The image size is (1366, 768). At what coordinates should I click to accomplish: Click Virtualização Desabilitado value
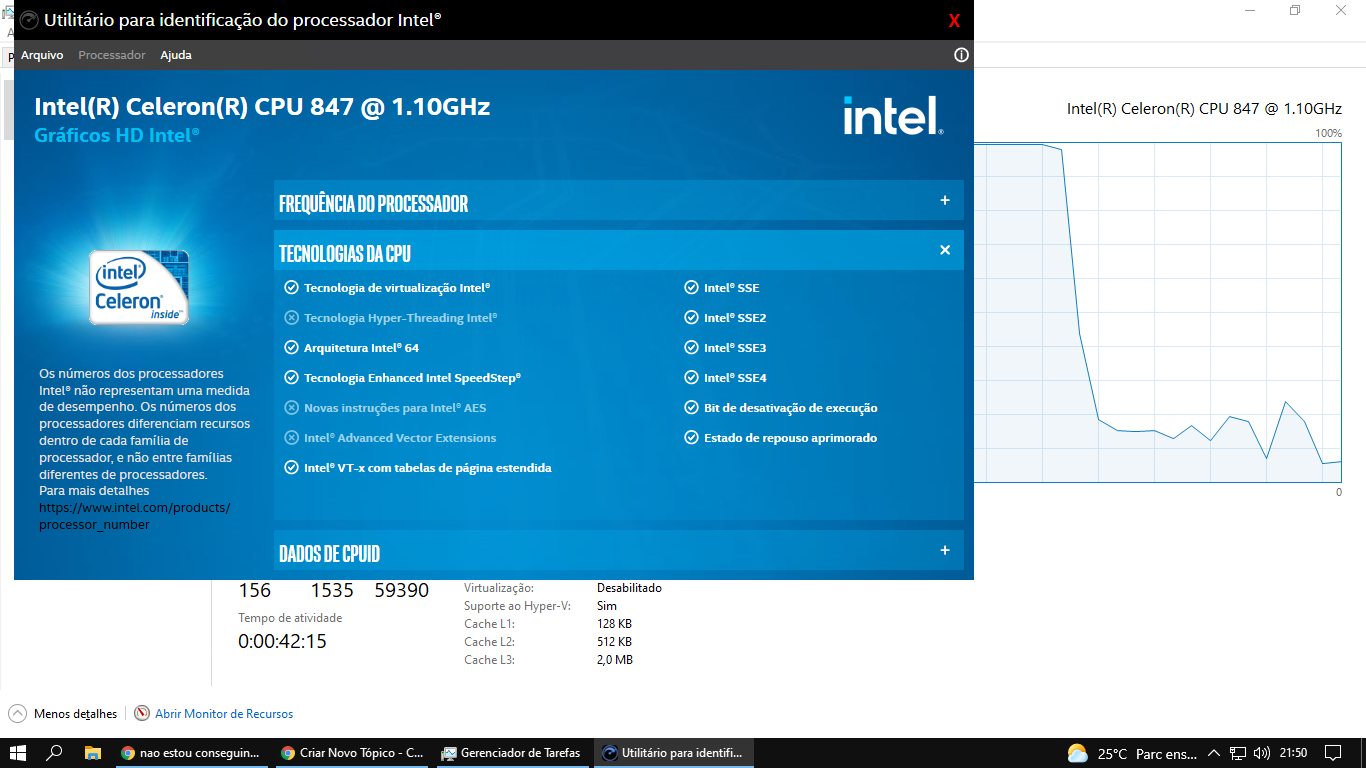[629, 588]
